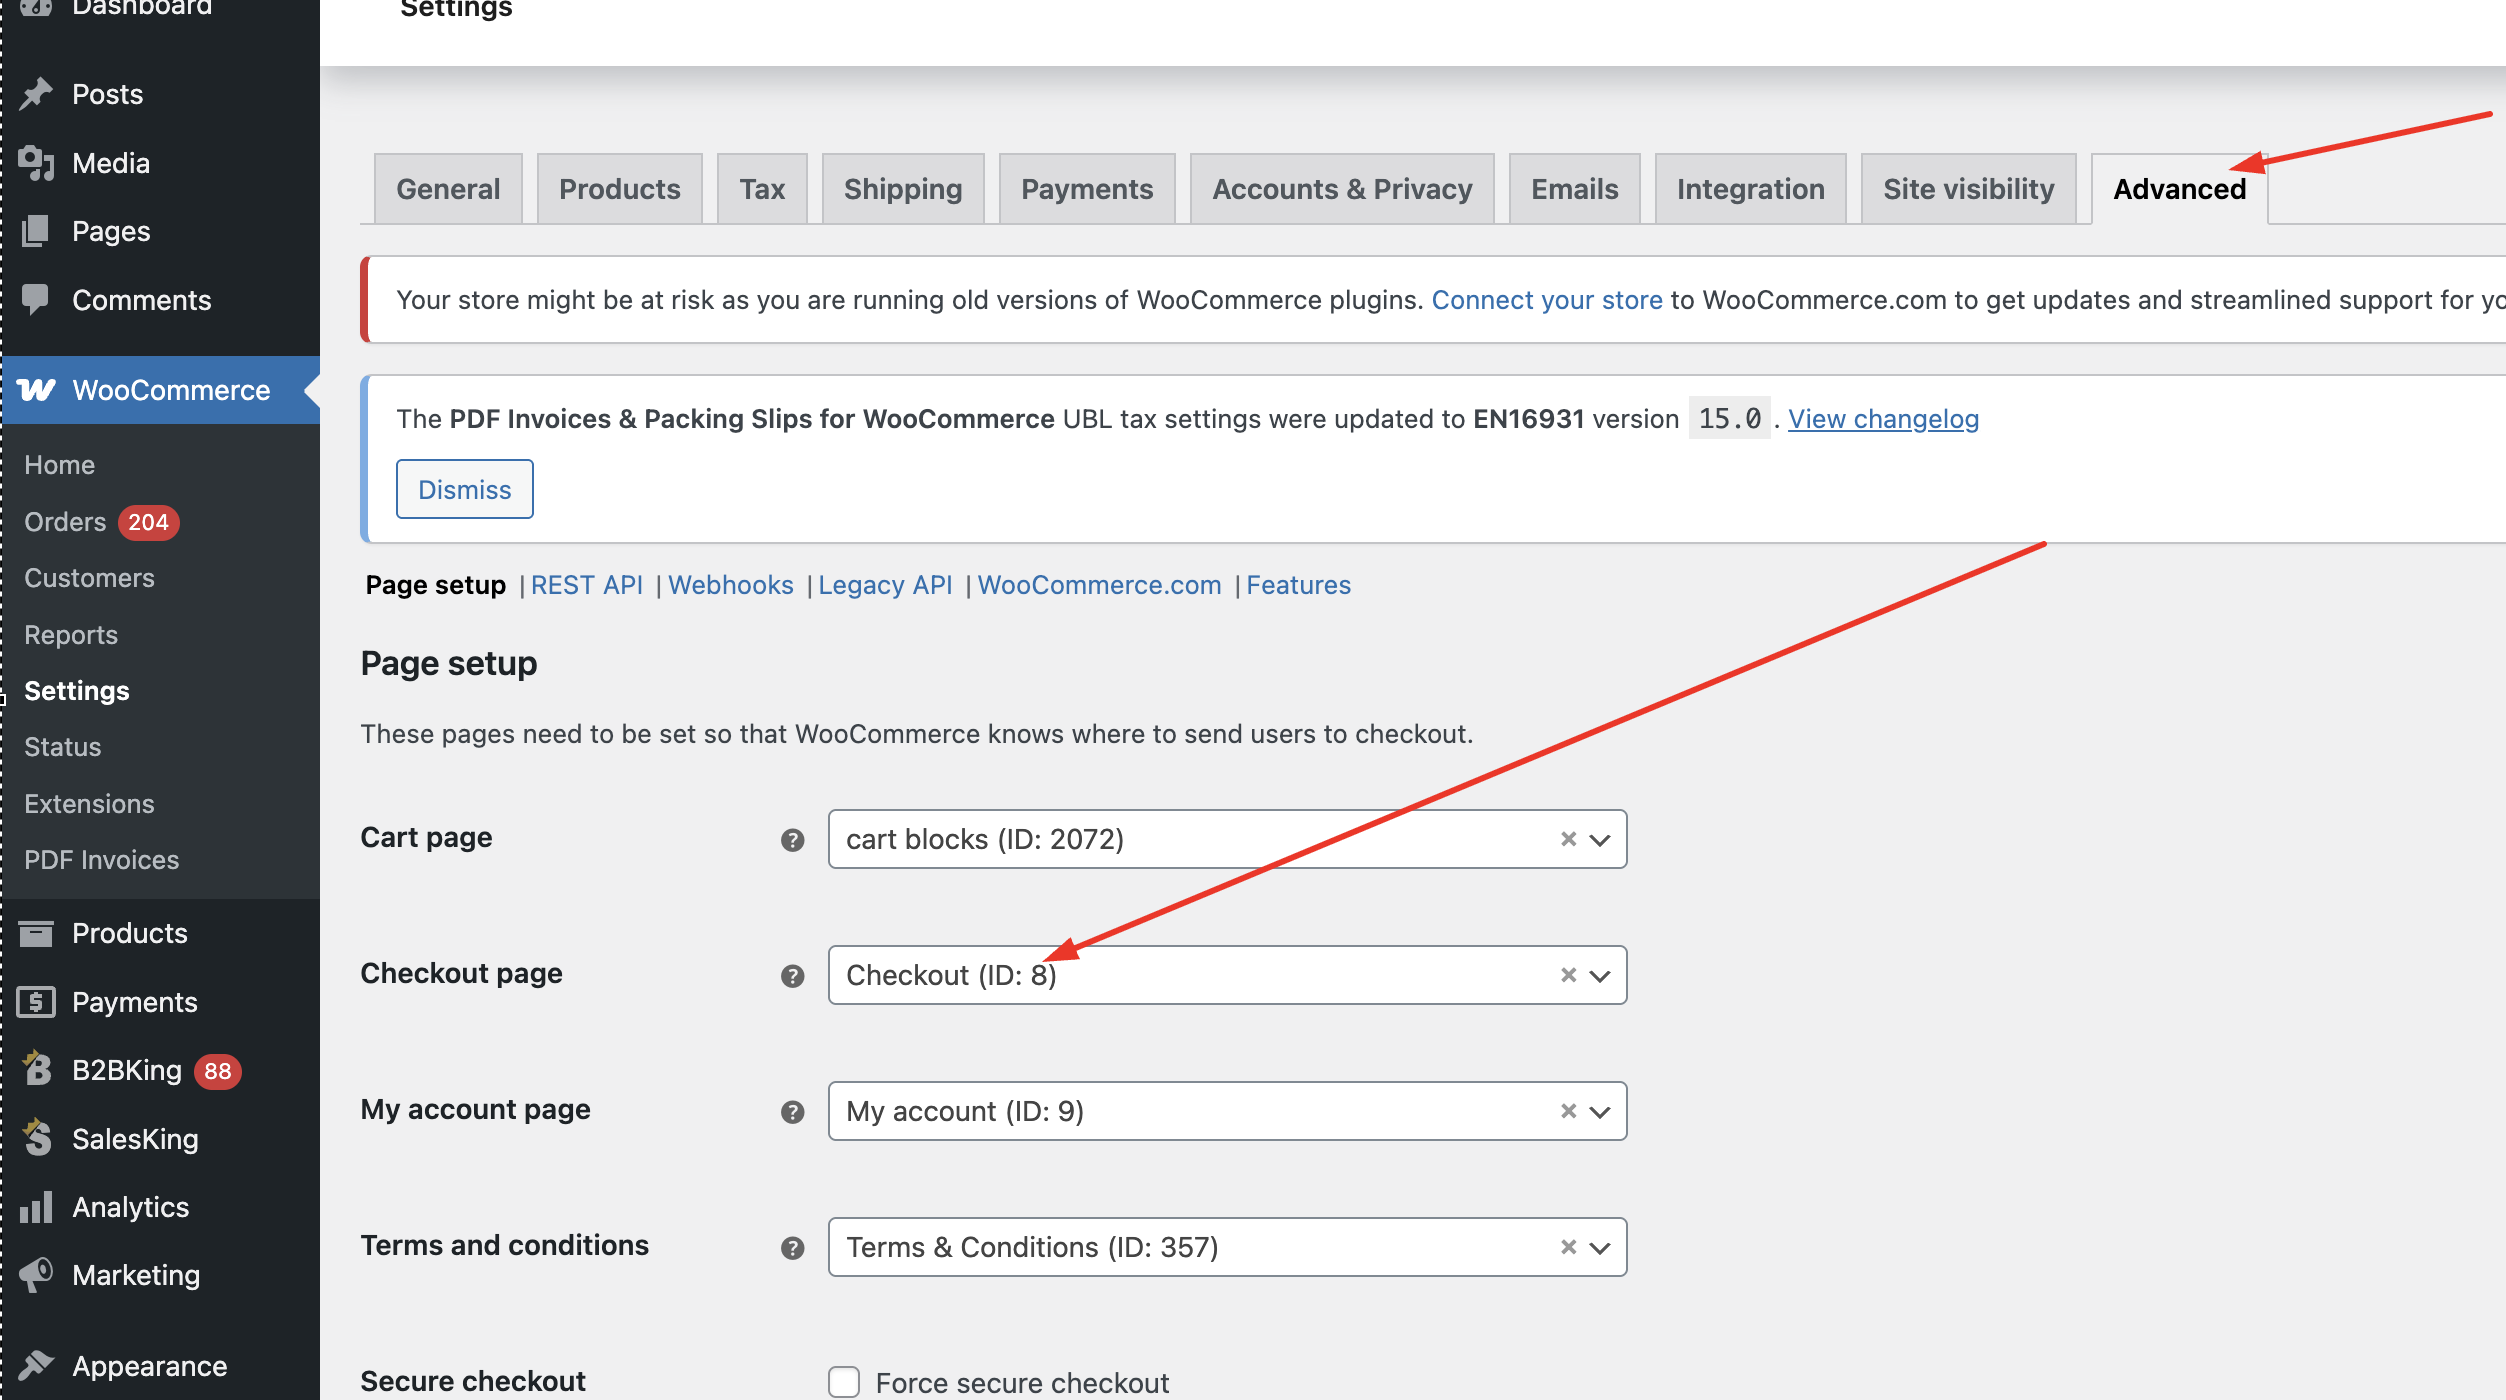Viewport: 2506px width, 1400px height.
Task: Clear the Terms & Conditions selection
Action: (1568, 1247)
